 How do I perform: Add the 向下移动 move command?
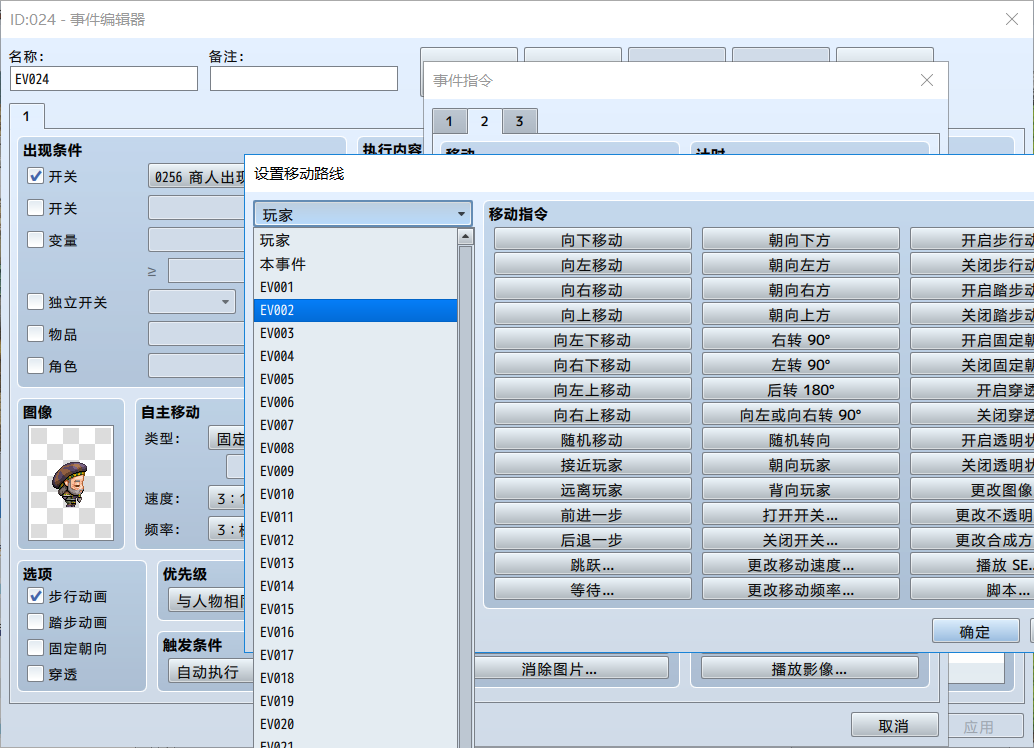[592, 240]
